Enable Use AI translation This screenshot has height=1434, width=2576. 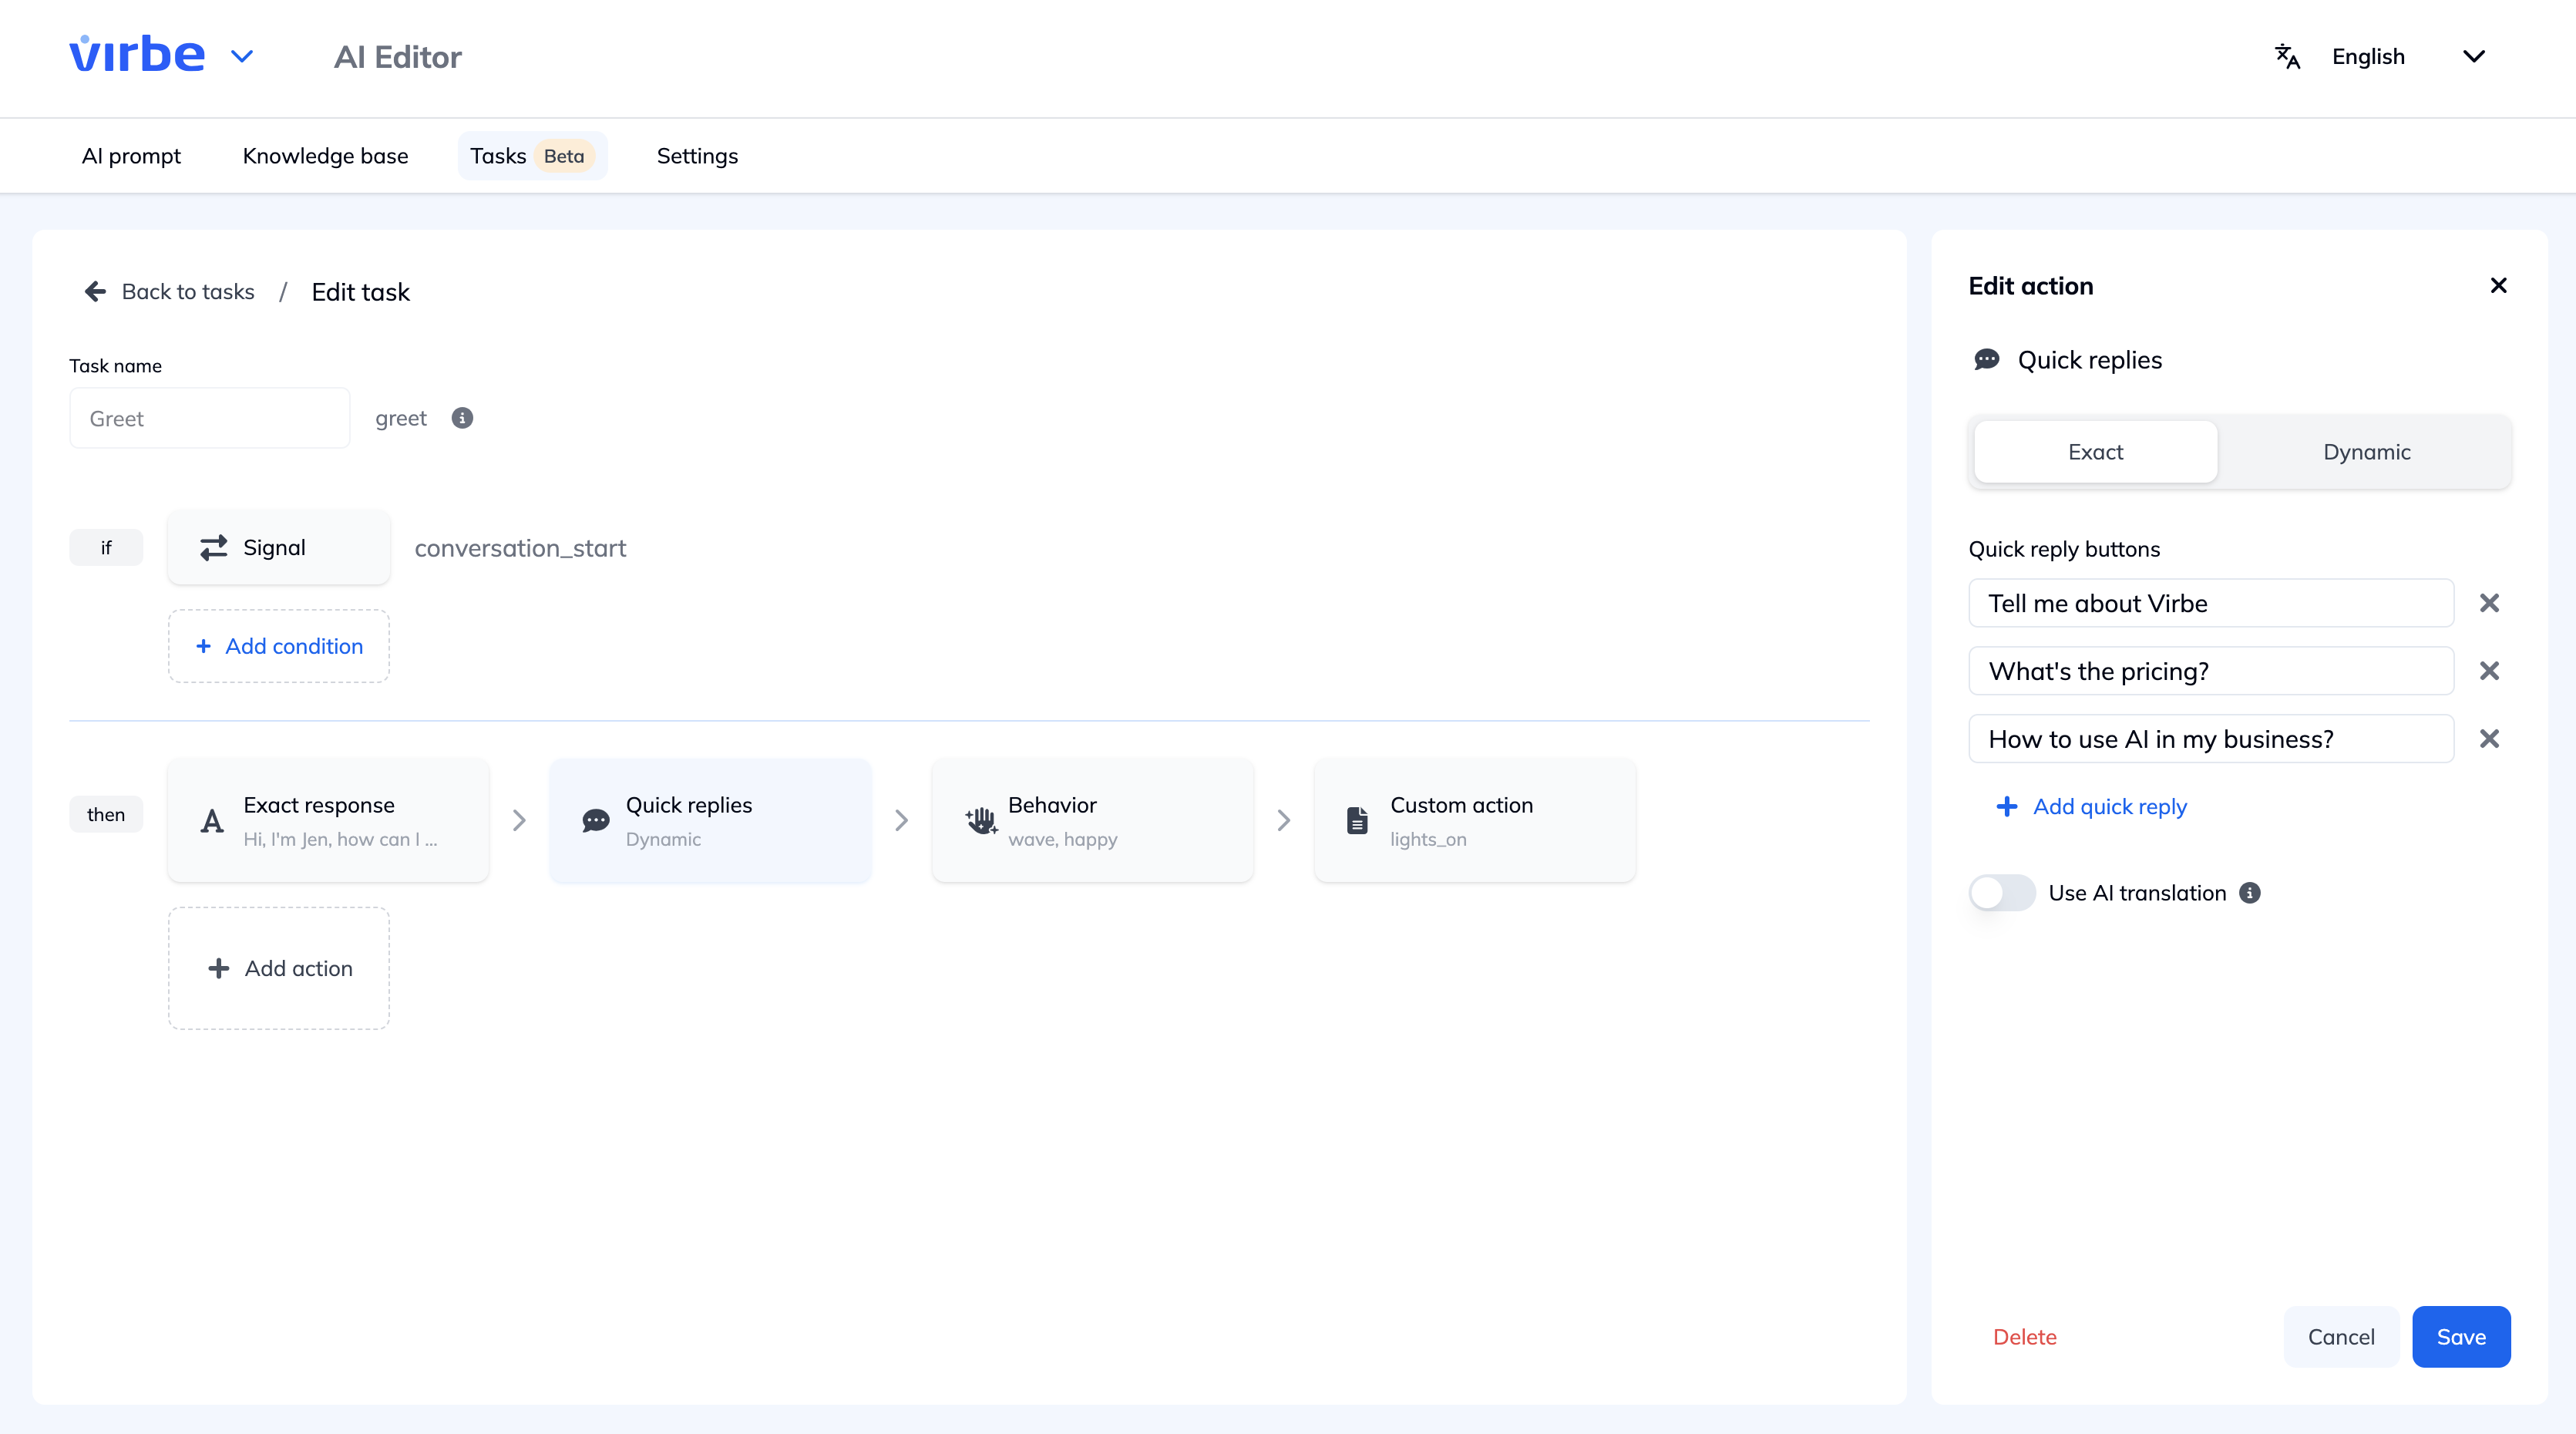pos(2001,892)
